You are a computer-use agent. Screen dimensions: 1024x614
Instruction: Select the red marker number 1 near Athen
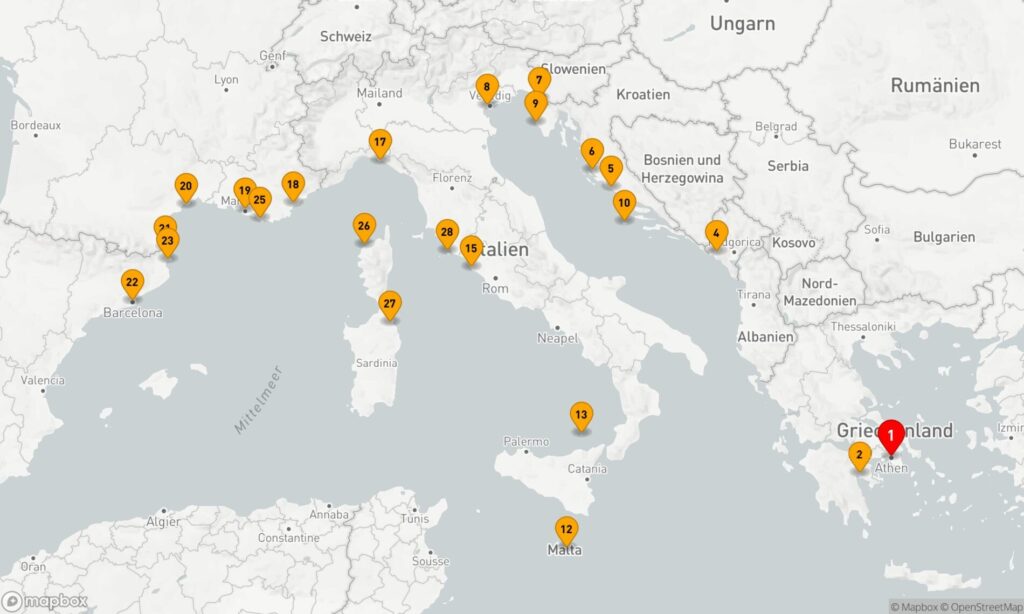891,436
